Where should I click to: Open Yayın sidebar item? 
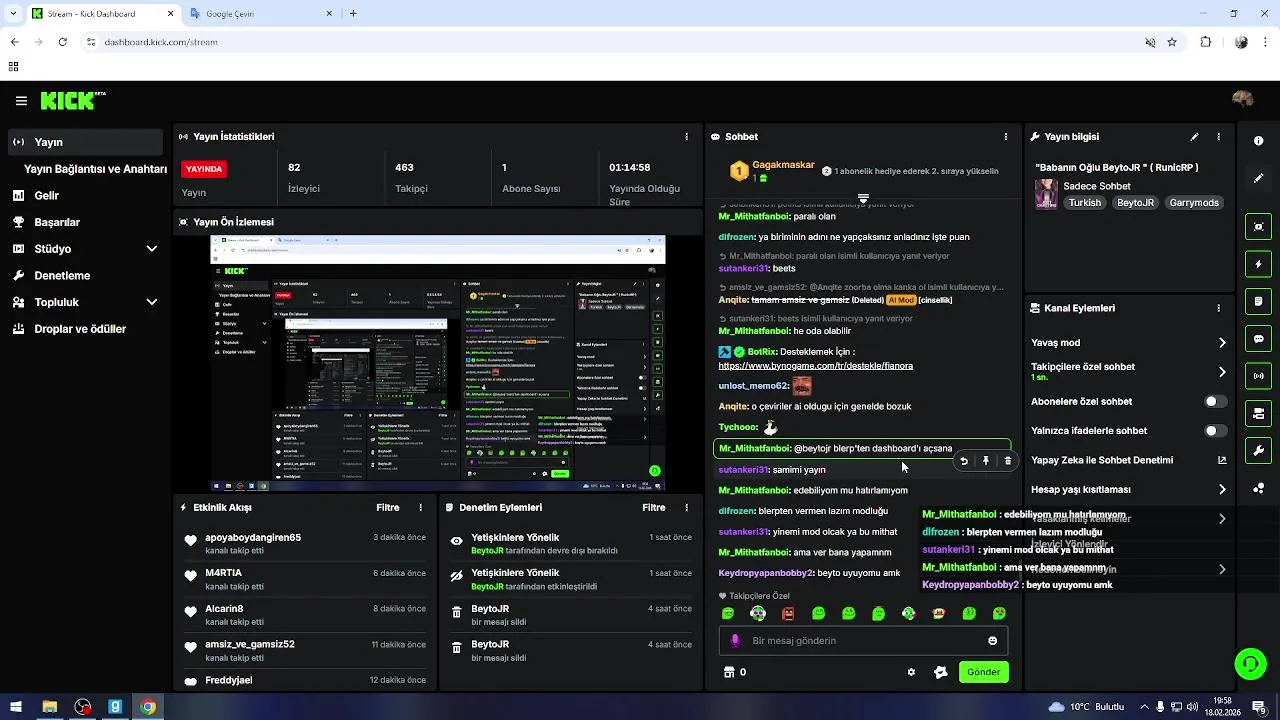pyautogui.click(x=86, y=142)
